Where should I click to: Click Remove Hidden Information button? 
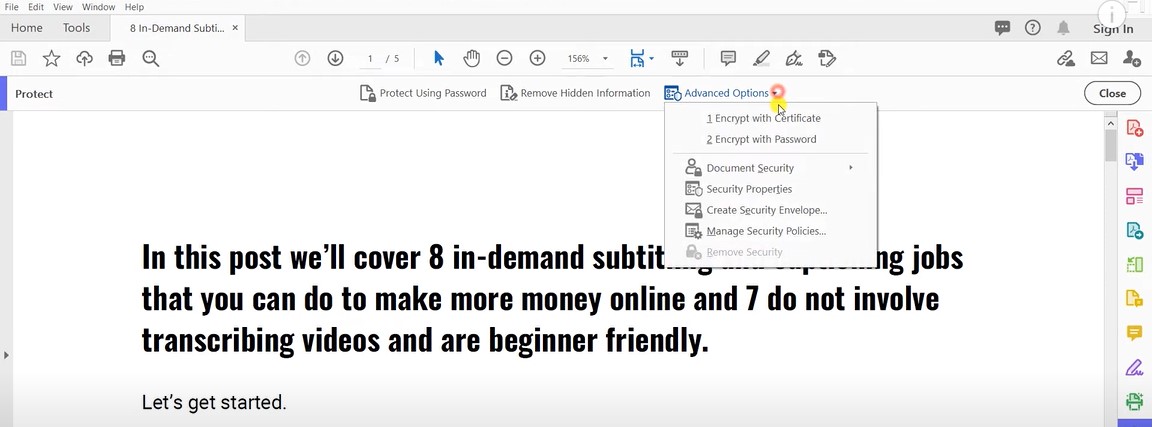[x=575, y=93]
